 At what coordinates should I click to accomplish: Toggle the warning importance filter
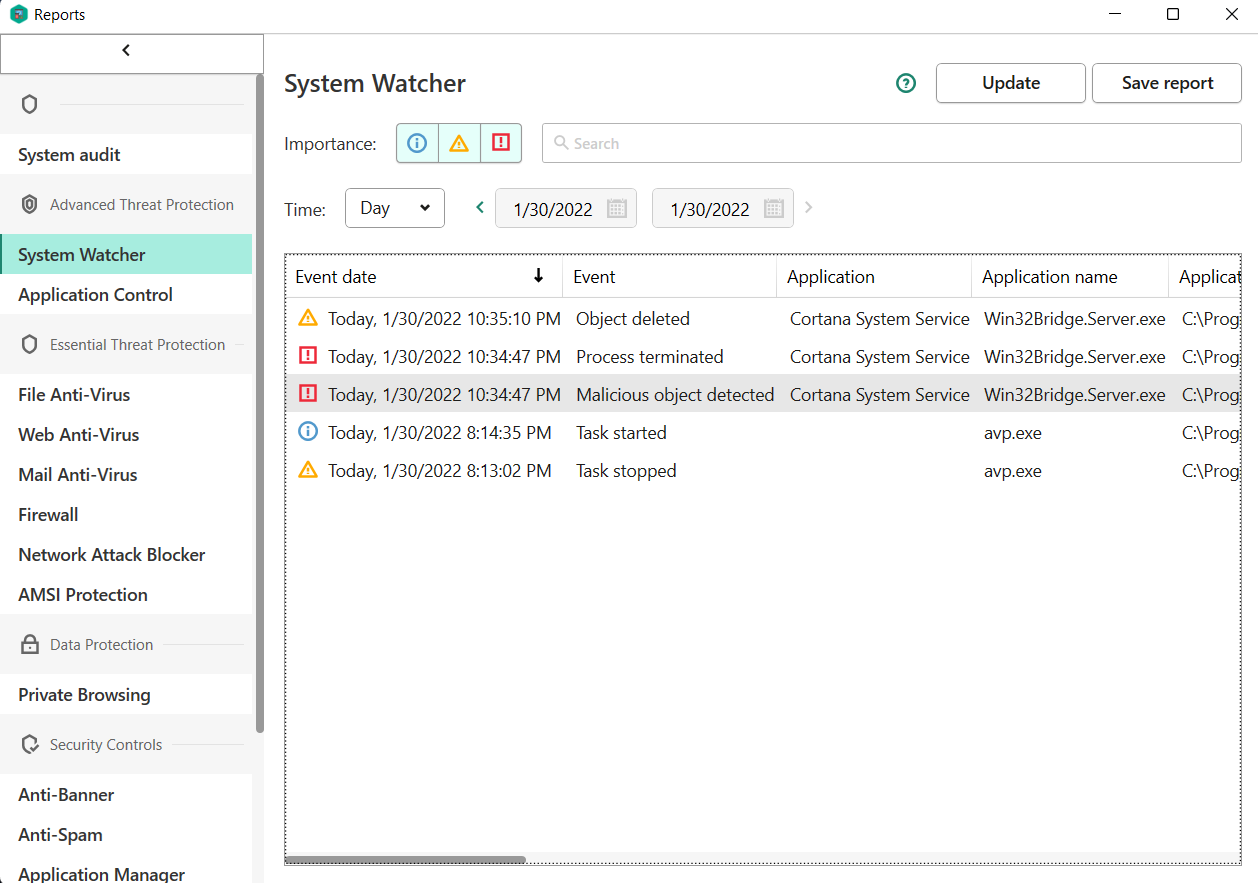[459, 144]
